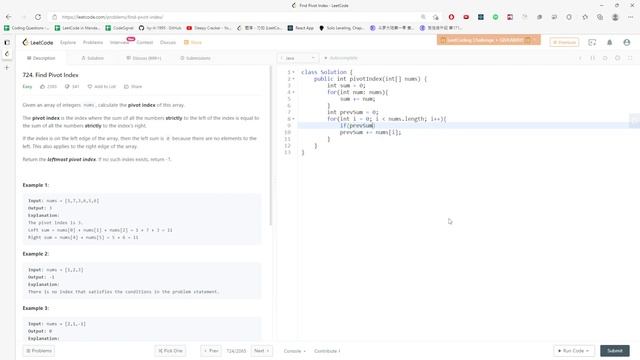Open Store in LeetCode navigation
The height and width of the screenshot is (360, 640).
pos(193,42)
